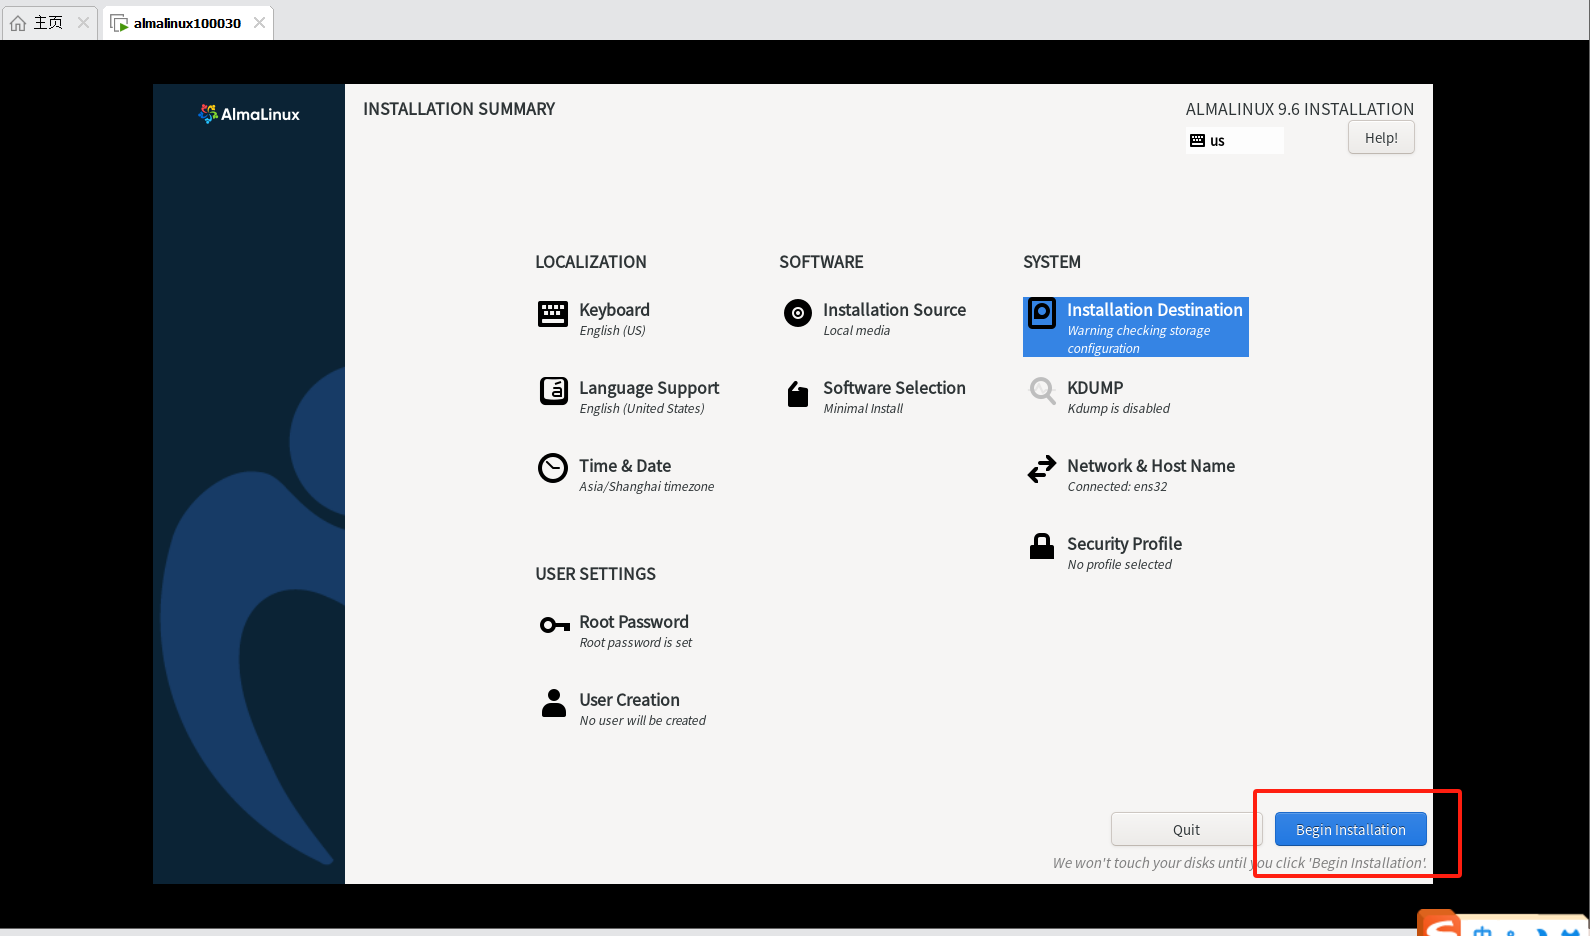The height and width of the screenshot is (936, 1590).
Task: Click 'Minimal Install' status text
Action: point(863,409)
